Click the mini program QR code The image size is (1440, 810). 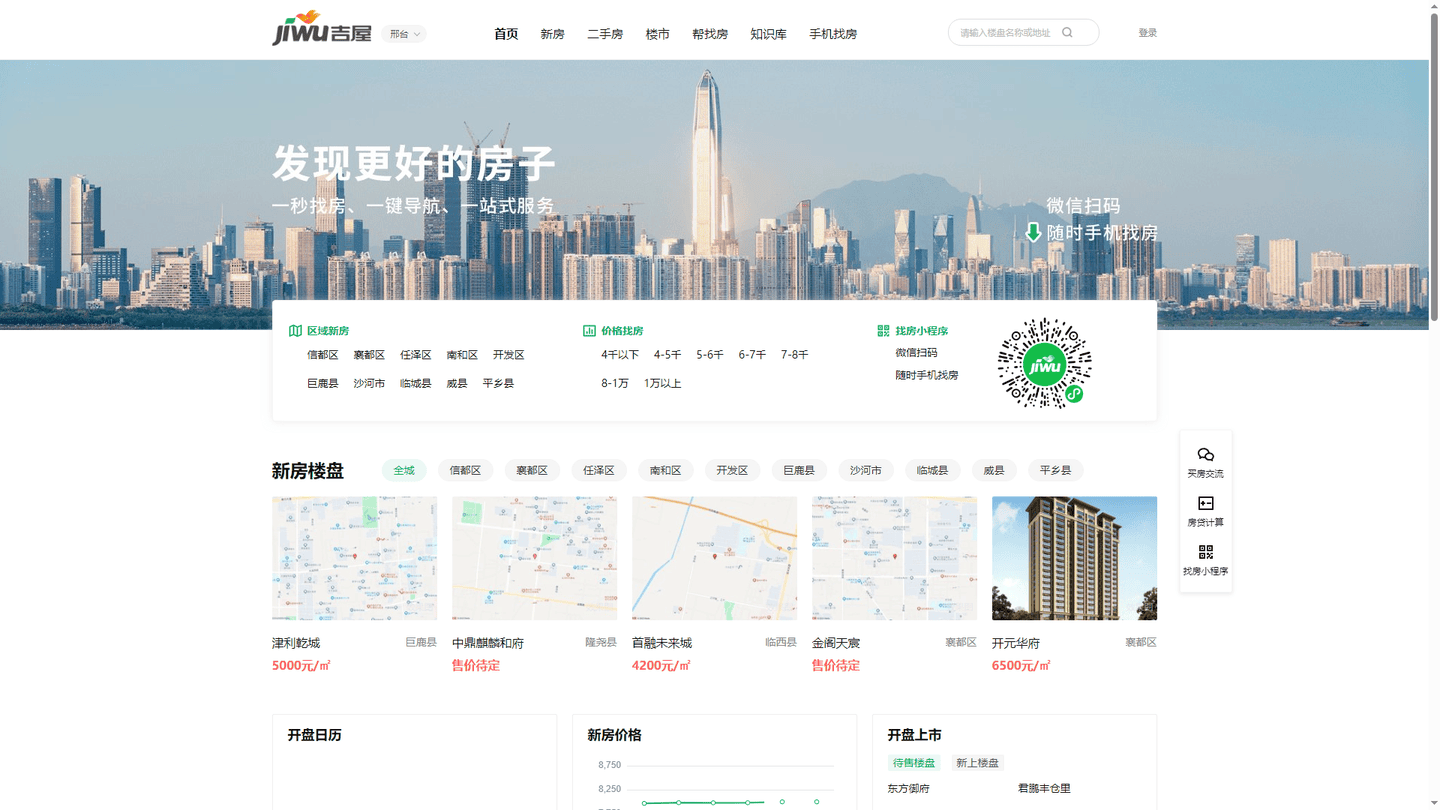pyautogui.click(x=1045, y=363)
